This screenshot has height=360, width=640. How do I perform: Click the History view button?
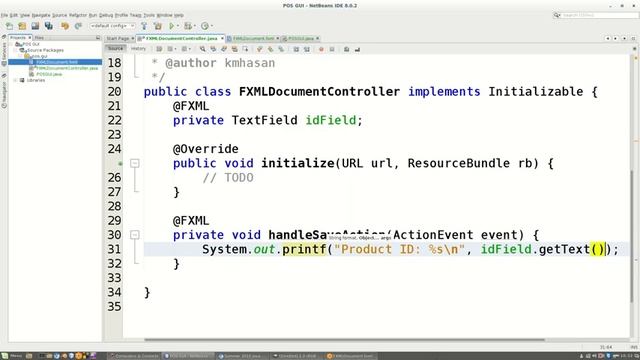point(138,49)
